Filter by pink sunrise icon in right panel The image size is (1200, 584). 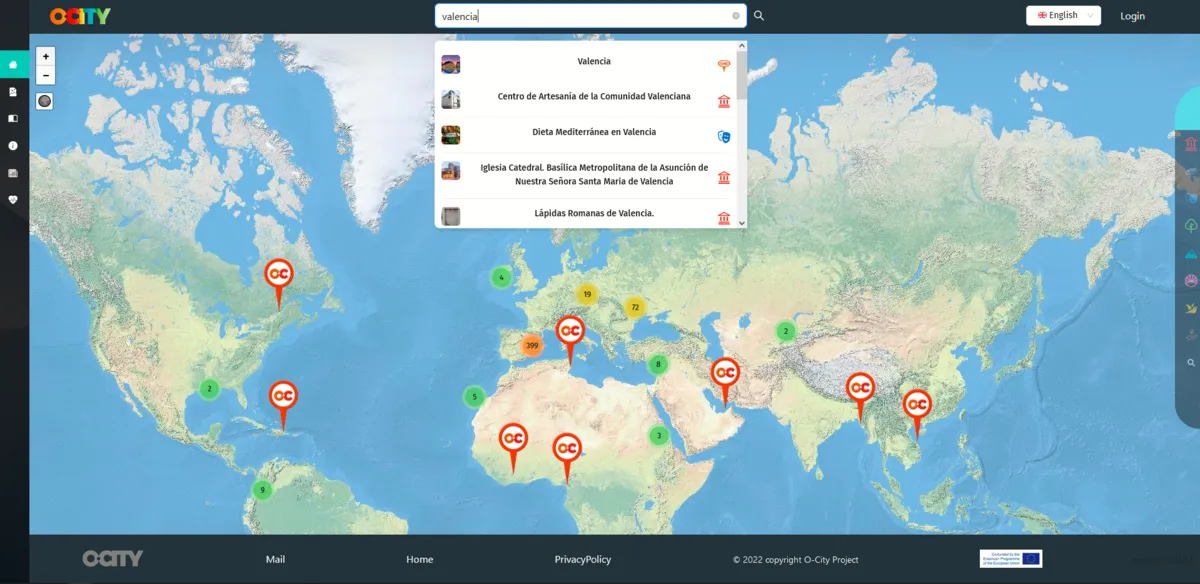(1191, 281)
